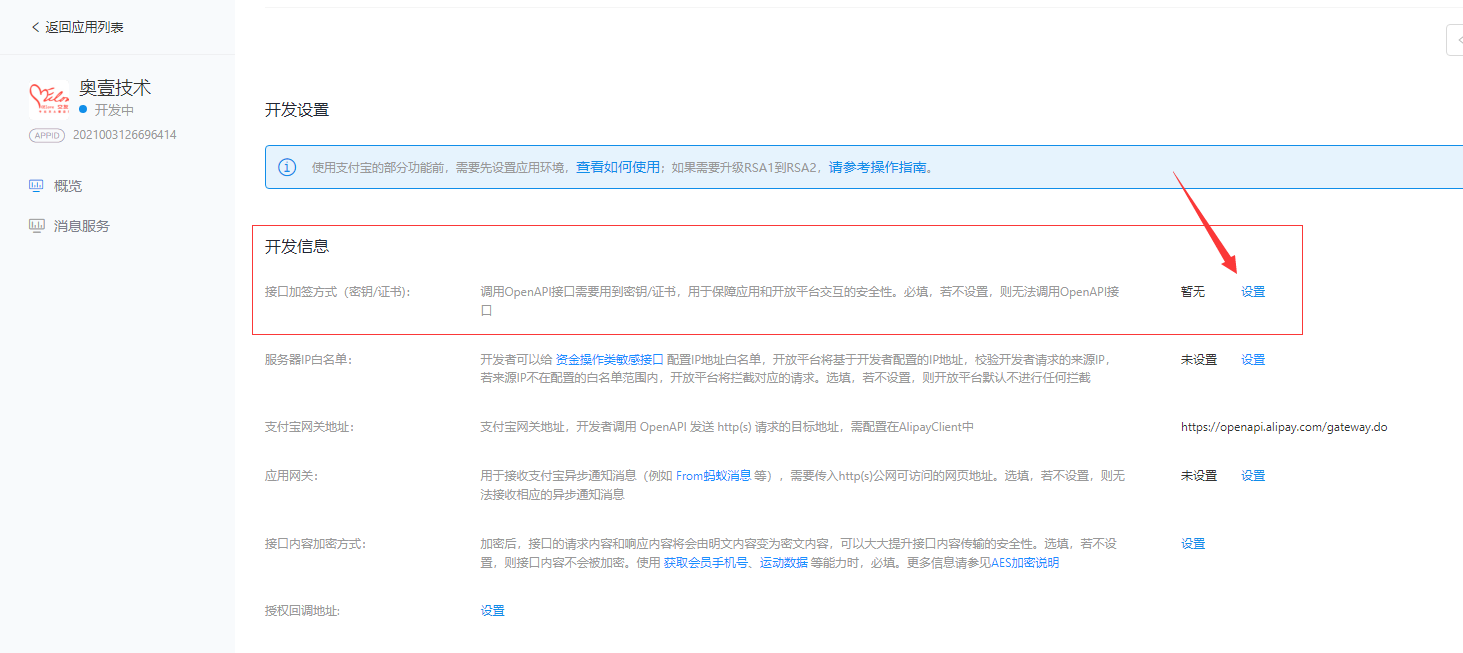Click the 奥壹技术 app logo

pyautogui.click(x=49, y=100)
